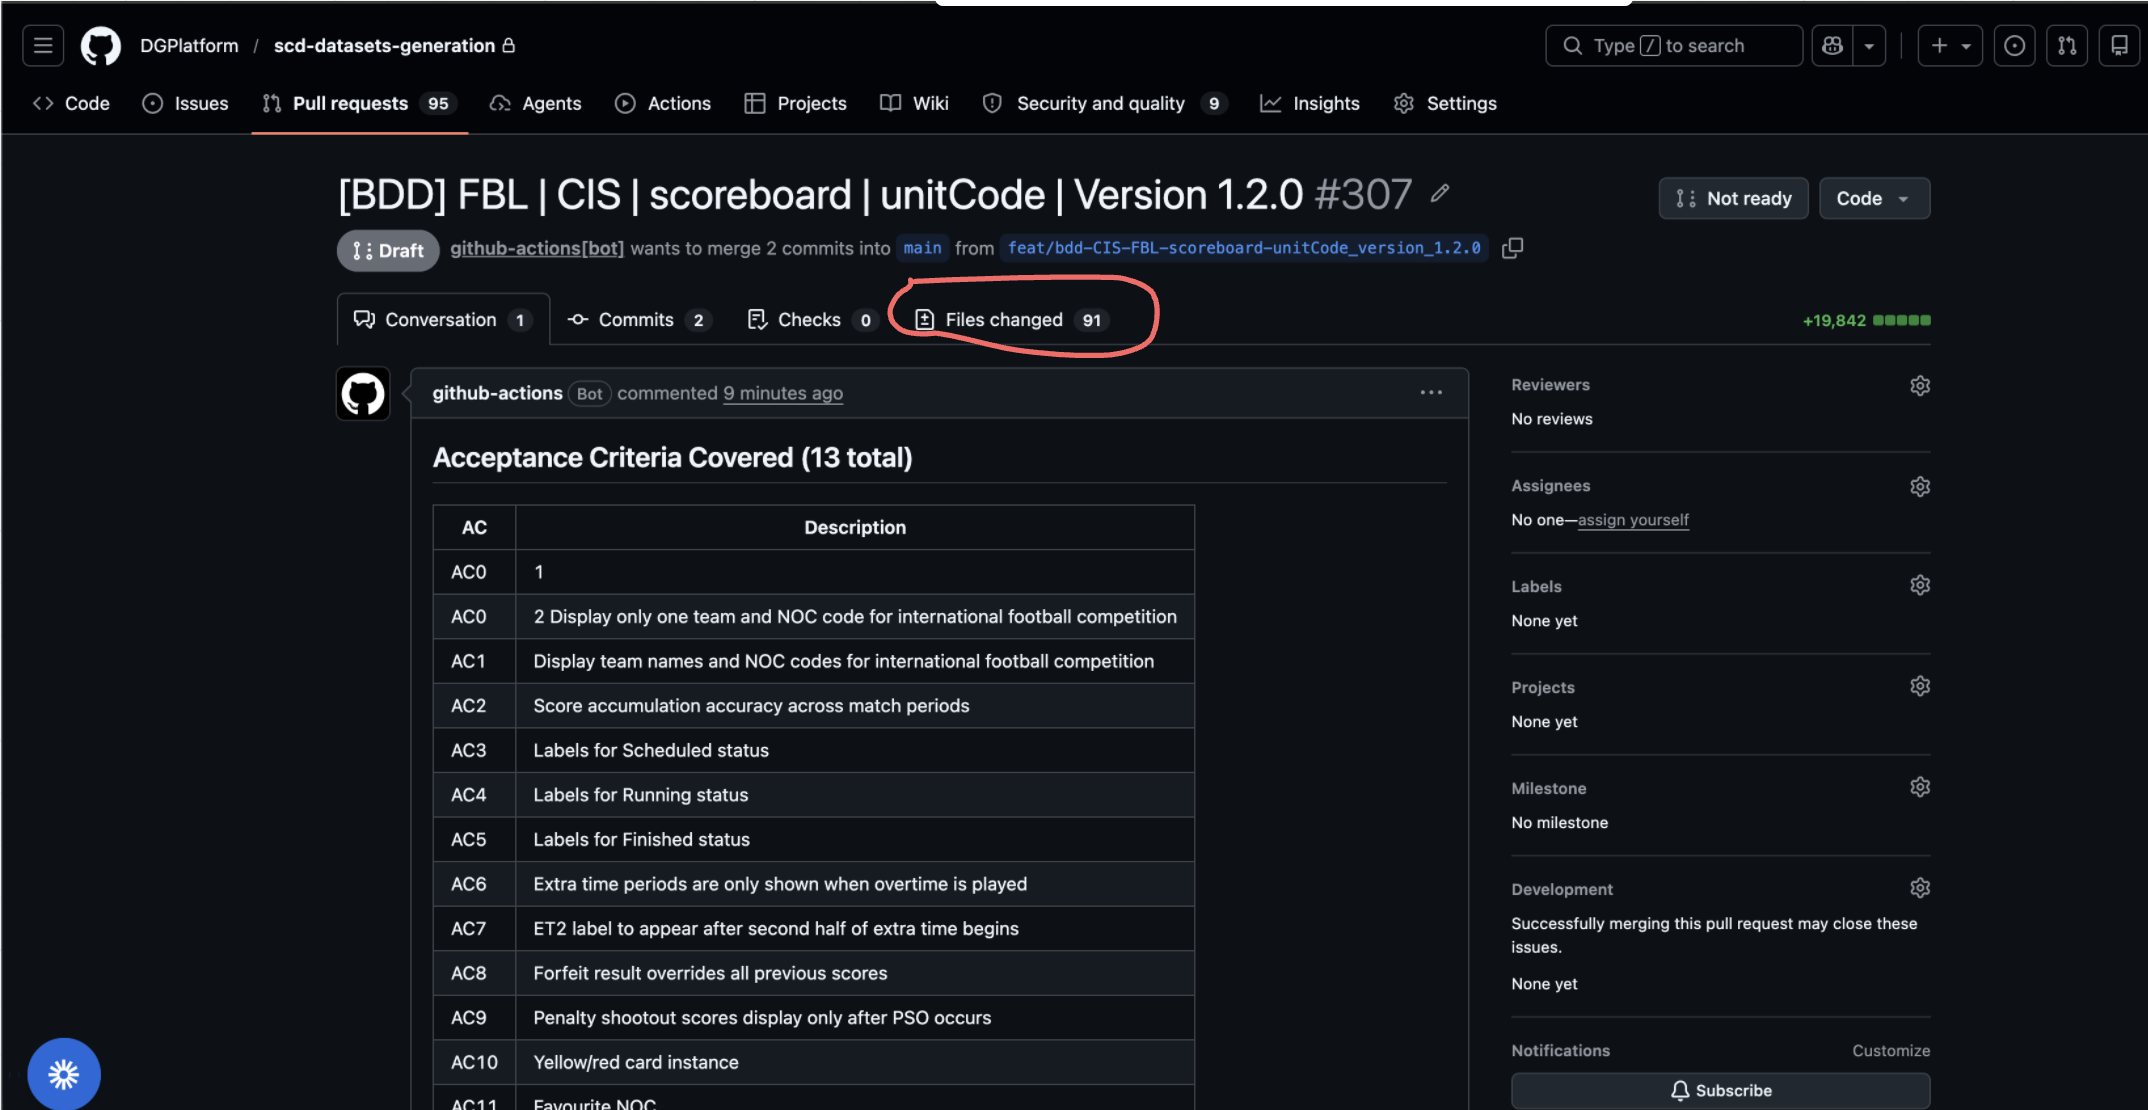Edit the pull request title pencil icon
2148x1110 pixels.
point(1440,193)
